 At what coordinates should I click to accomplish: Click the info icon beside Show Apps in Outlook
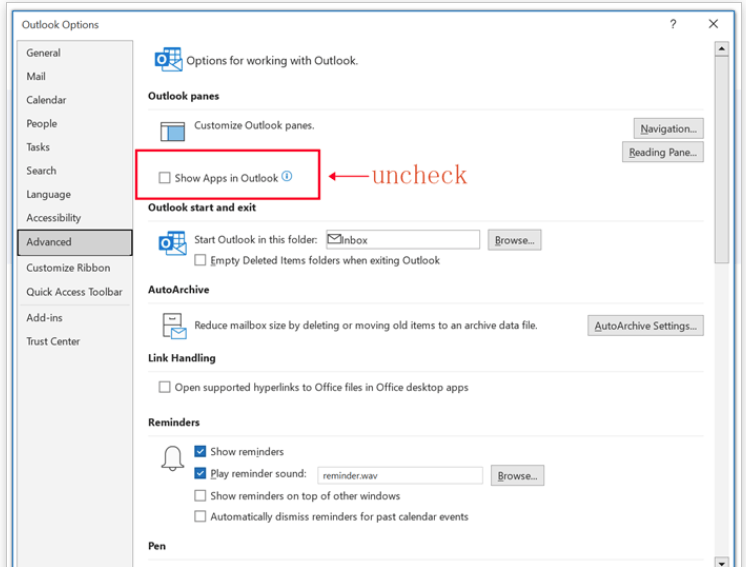(x=287, y=176)
